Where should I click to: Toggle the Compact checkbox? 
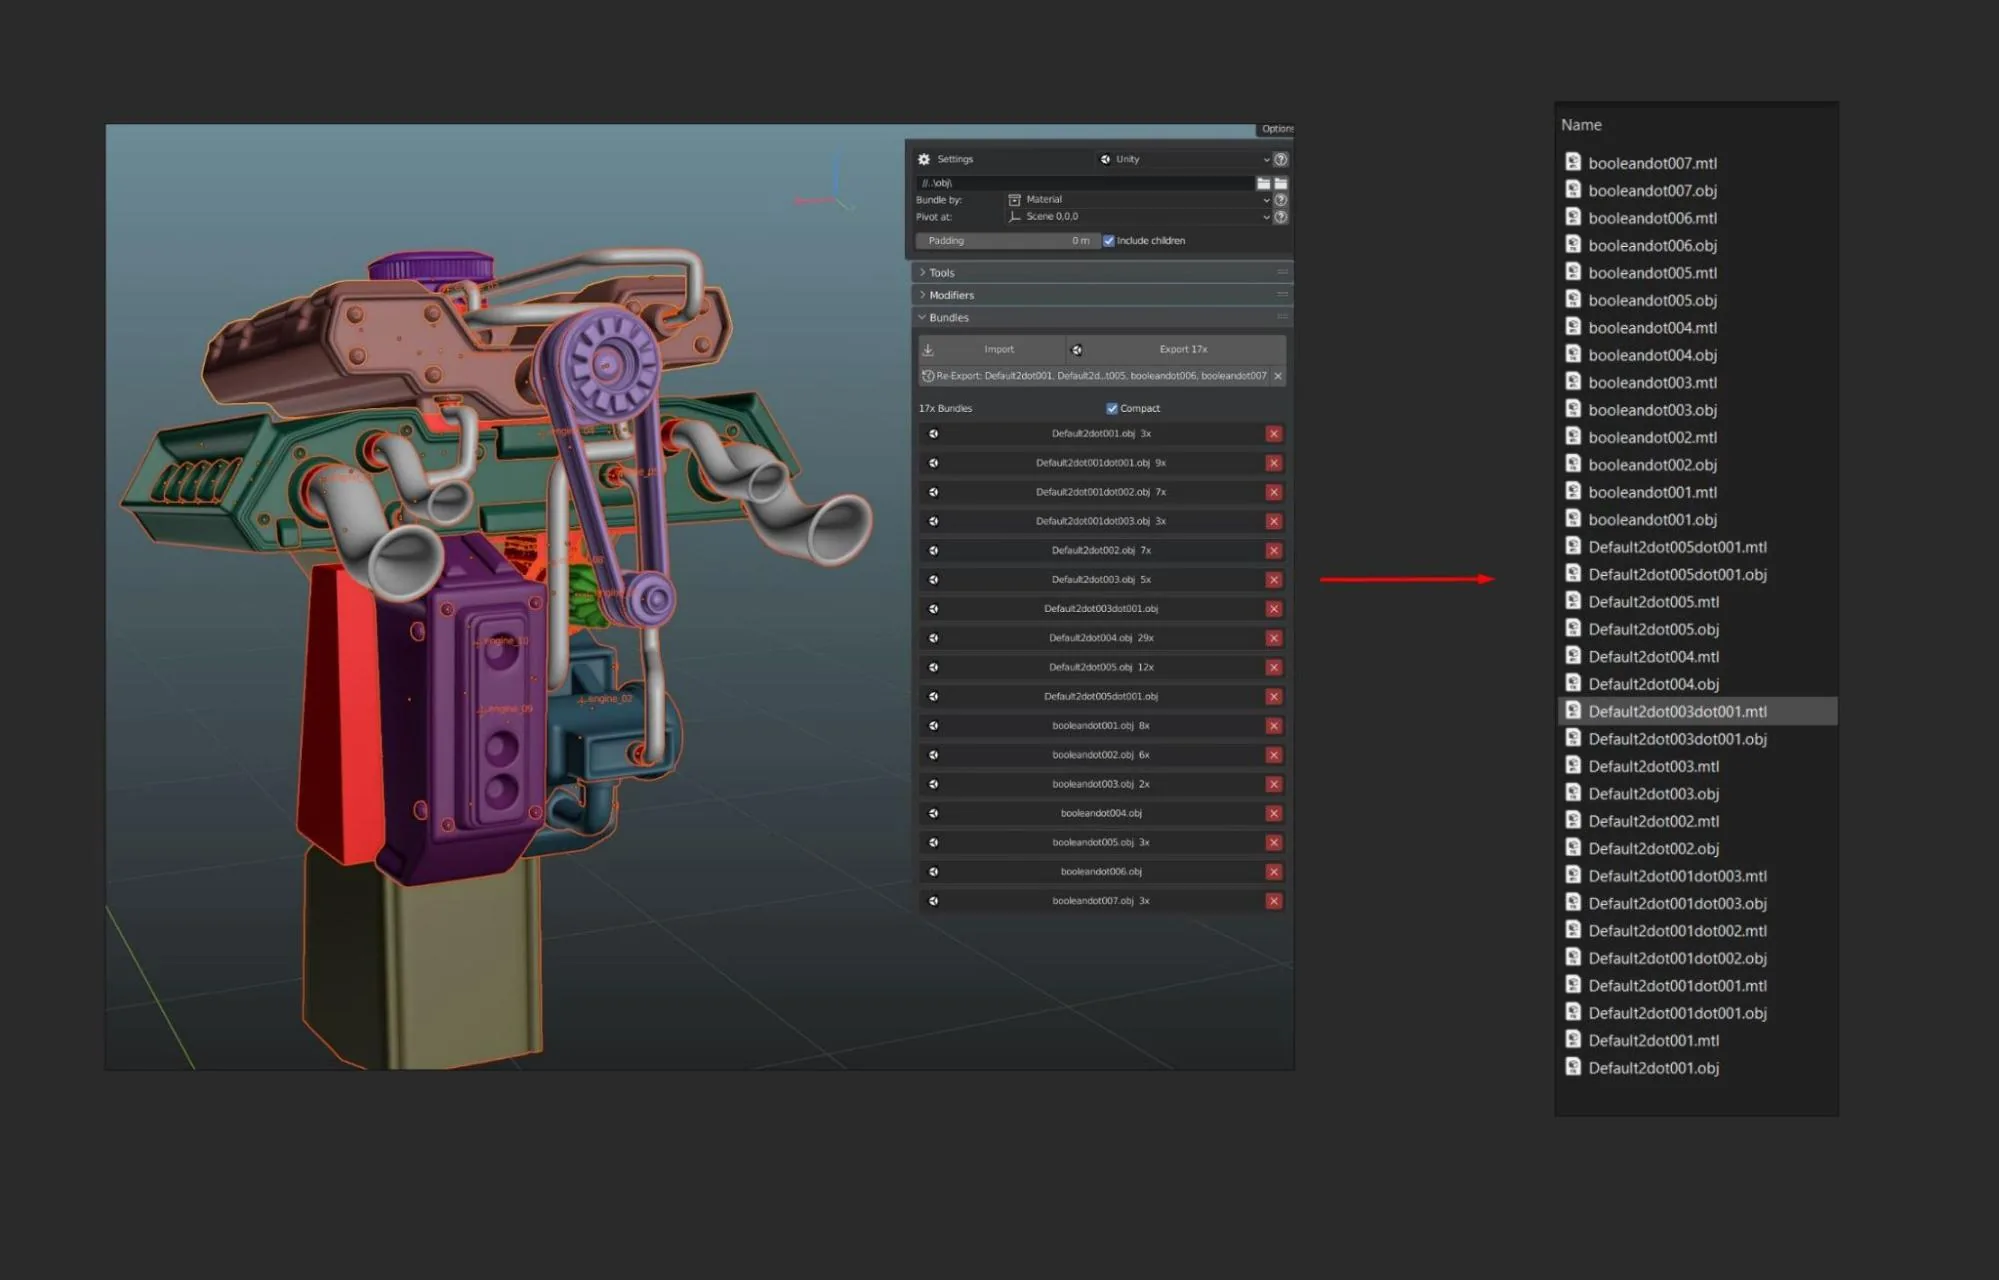(x=1112, y=408)
